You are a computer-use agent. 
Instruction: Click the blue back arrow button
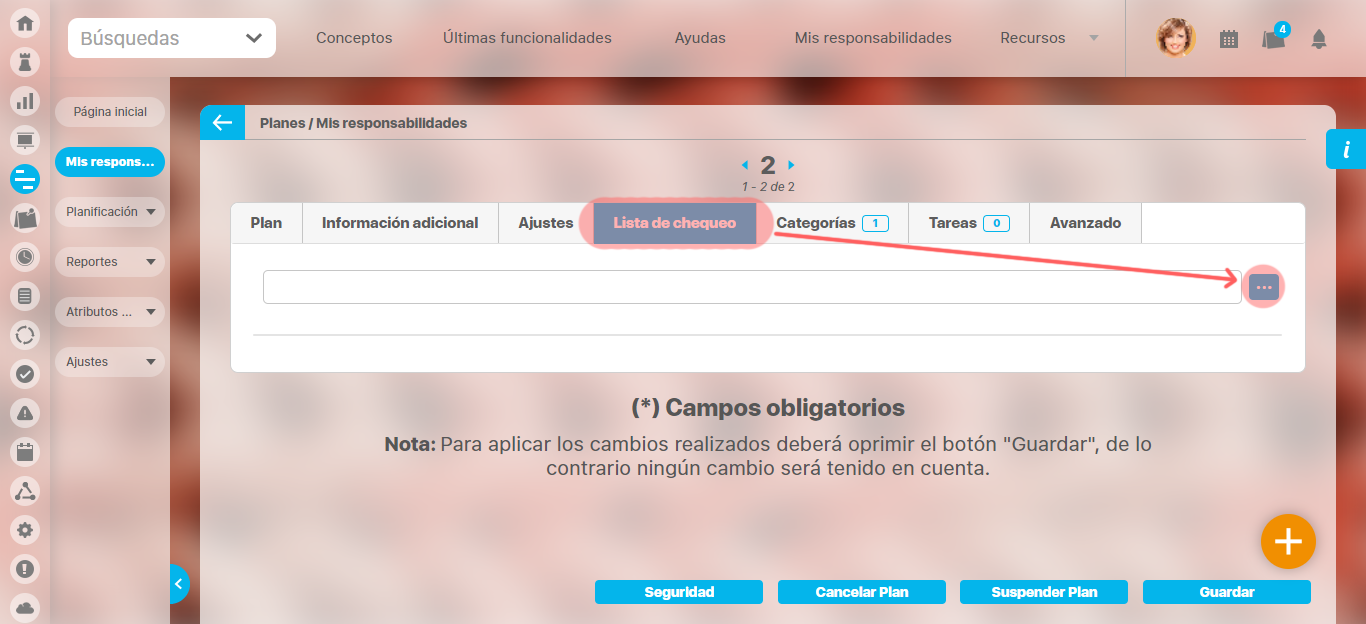coord(221,123)
